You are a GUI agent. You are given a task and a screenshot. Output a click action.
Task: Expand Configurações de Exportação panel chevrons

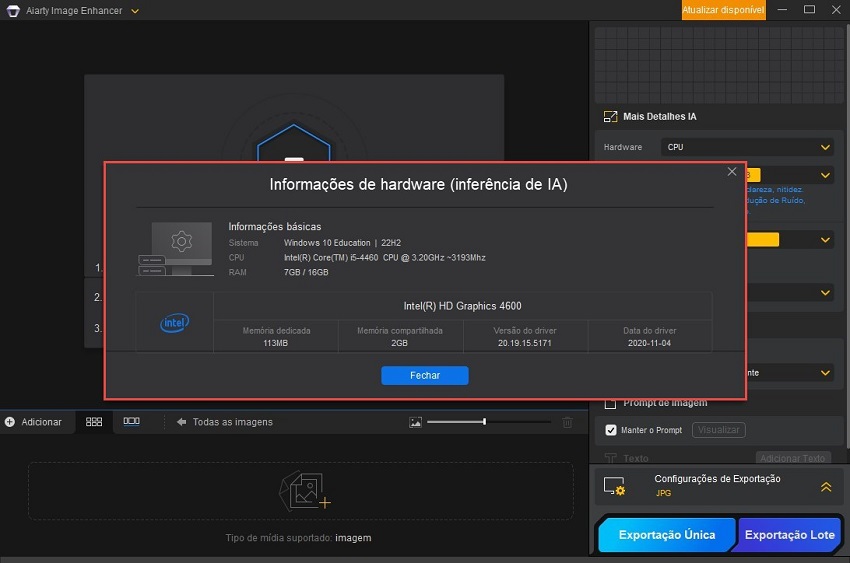[826, 487]
